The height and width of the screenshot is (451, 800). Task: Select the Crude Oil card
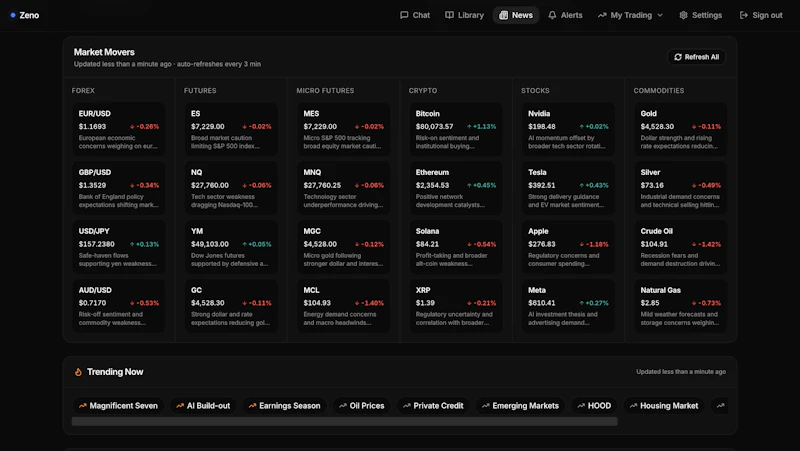[x=681, y=247]
